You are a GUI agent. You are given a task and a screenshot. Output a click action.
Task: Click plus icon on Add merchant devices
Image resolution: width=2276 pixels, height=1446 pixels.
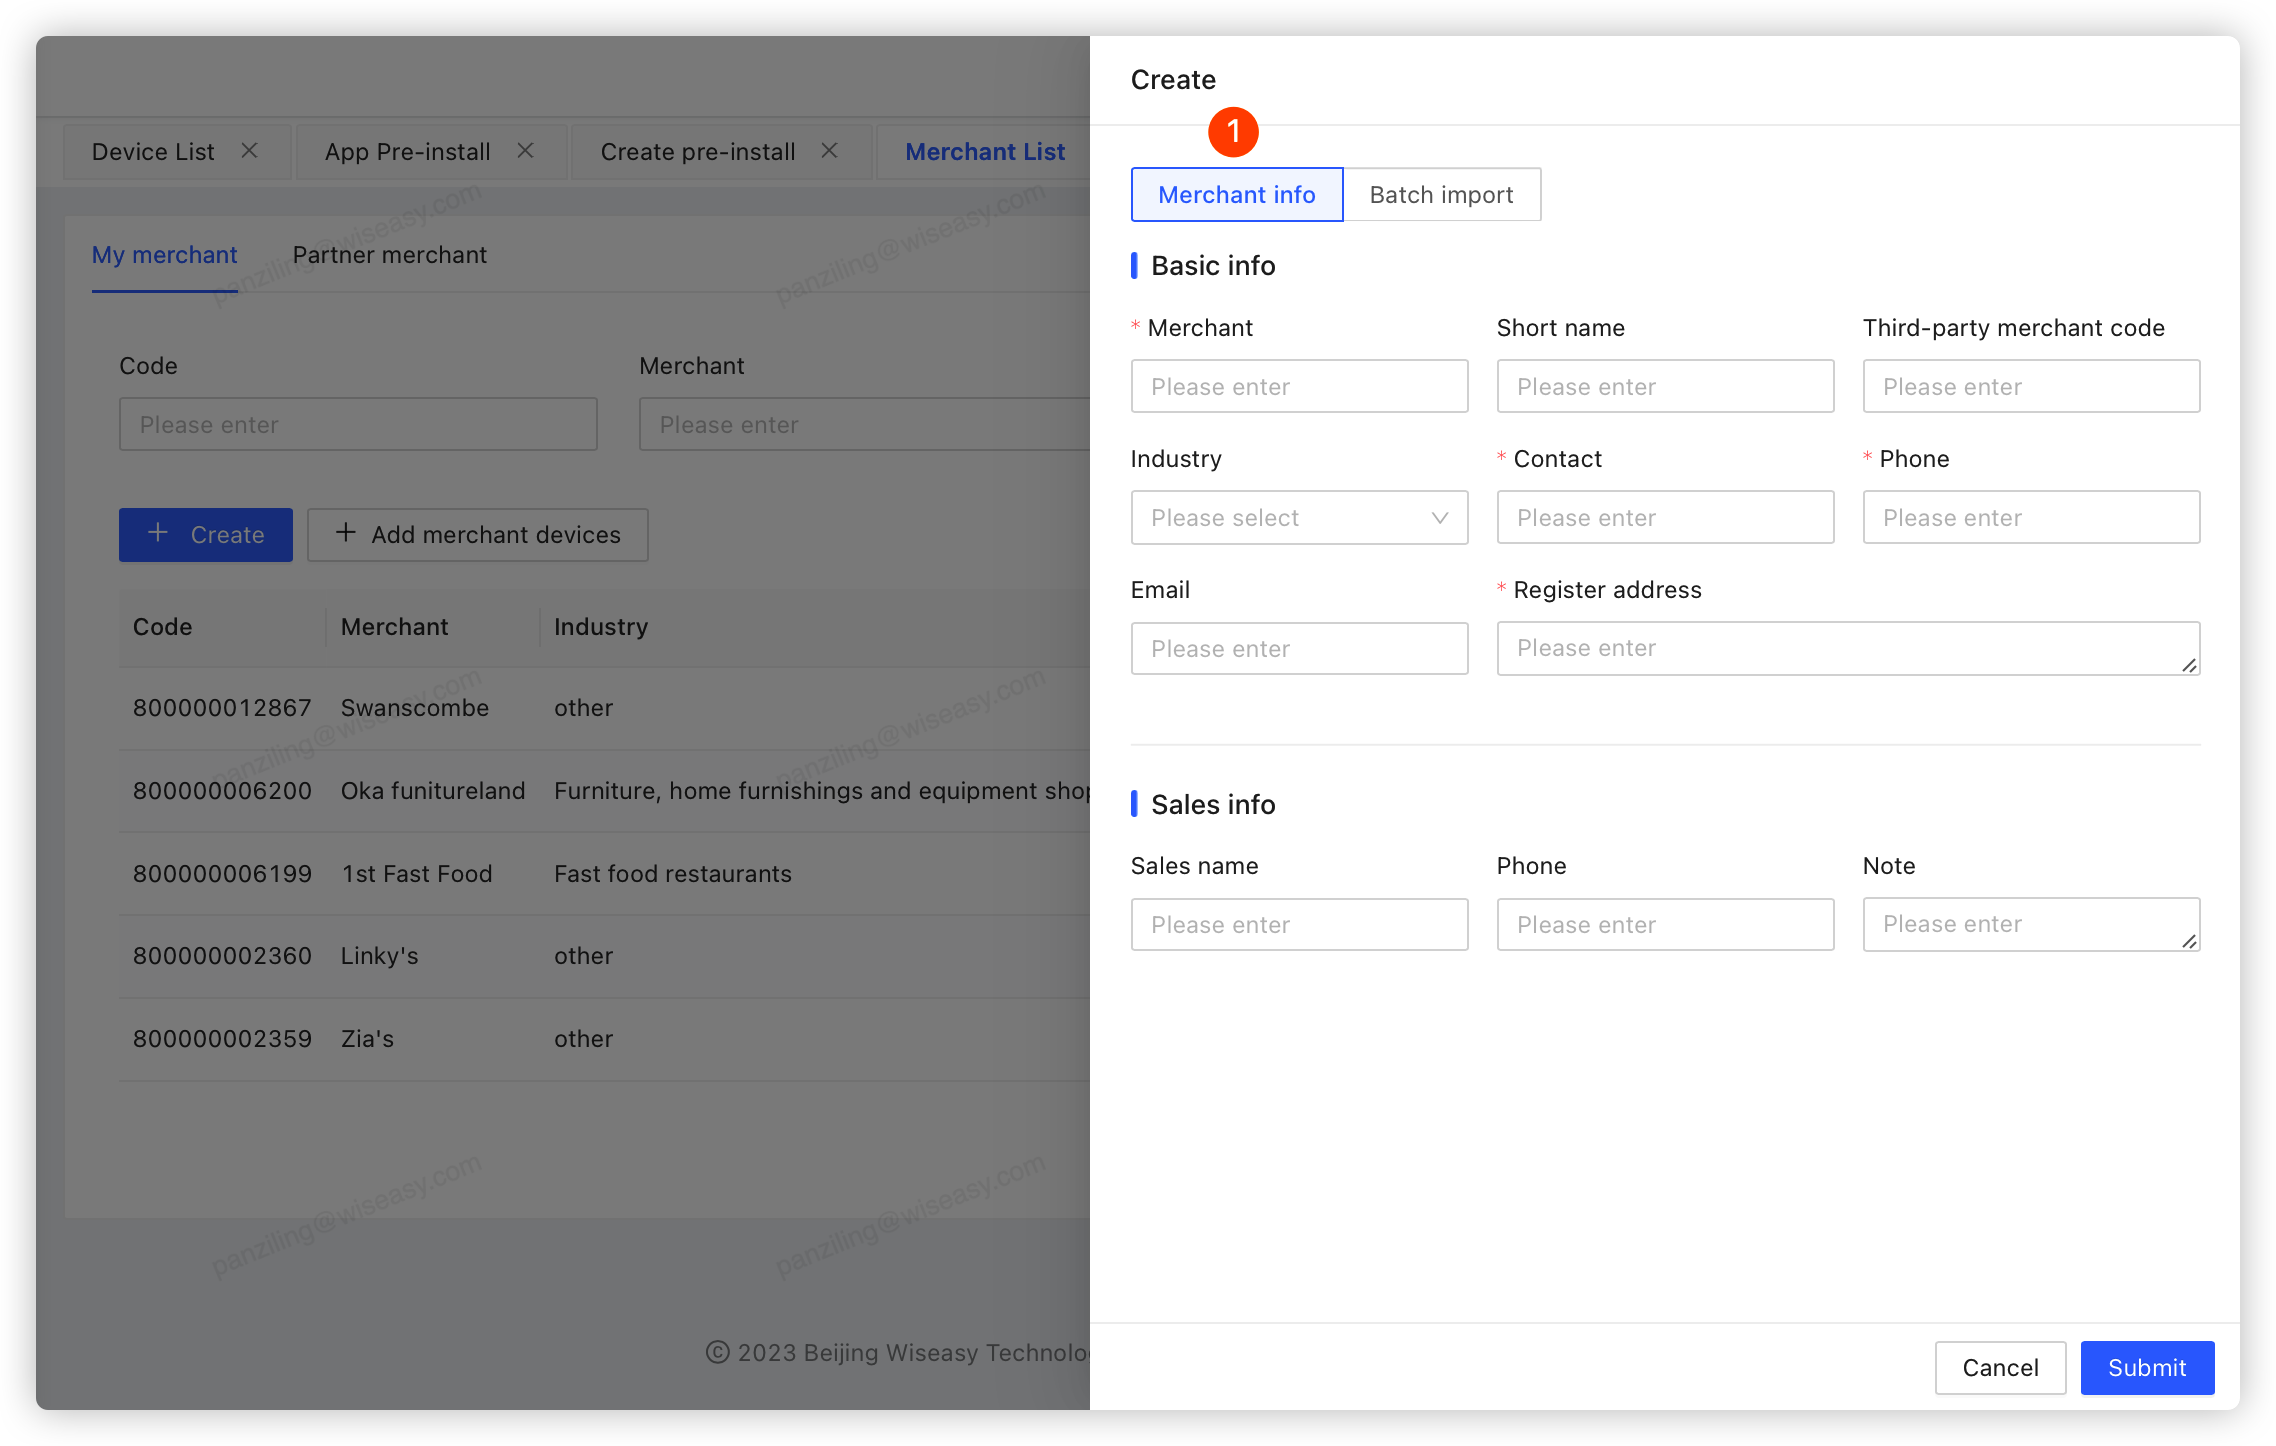tap(346, 533)
